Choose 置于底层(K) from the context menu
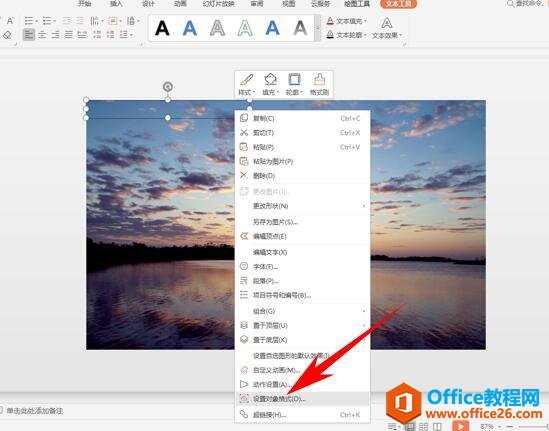This screenshot has height=431, width=549. point(303,340)
